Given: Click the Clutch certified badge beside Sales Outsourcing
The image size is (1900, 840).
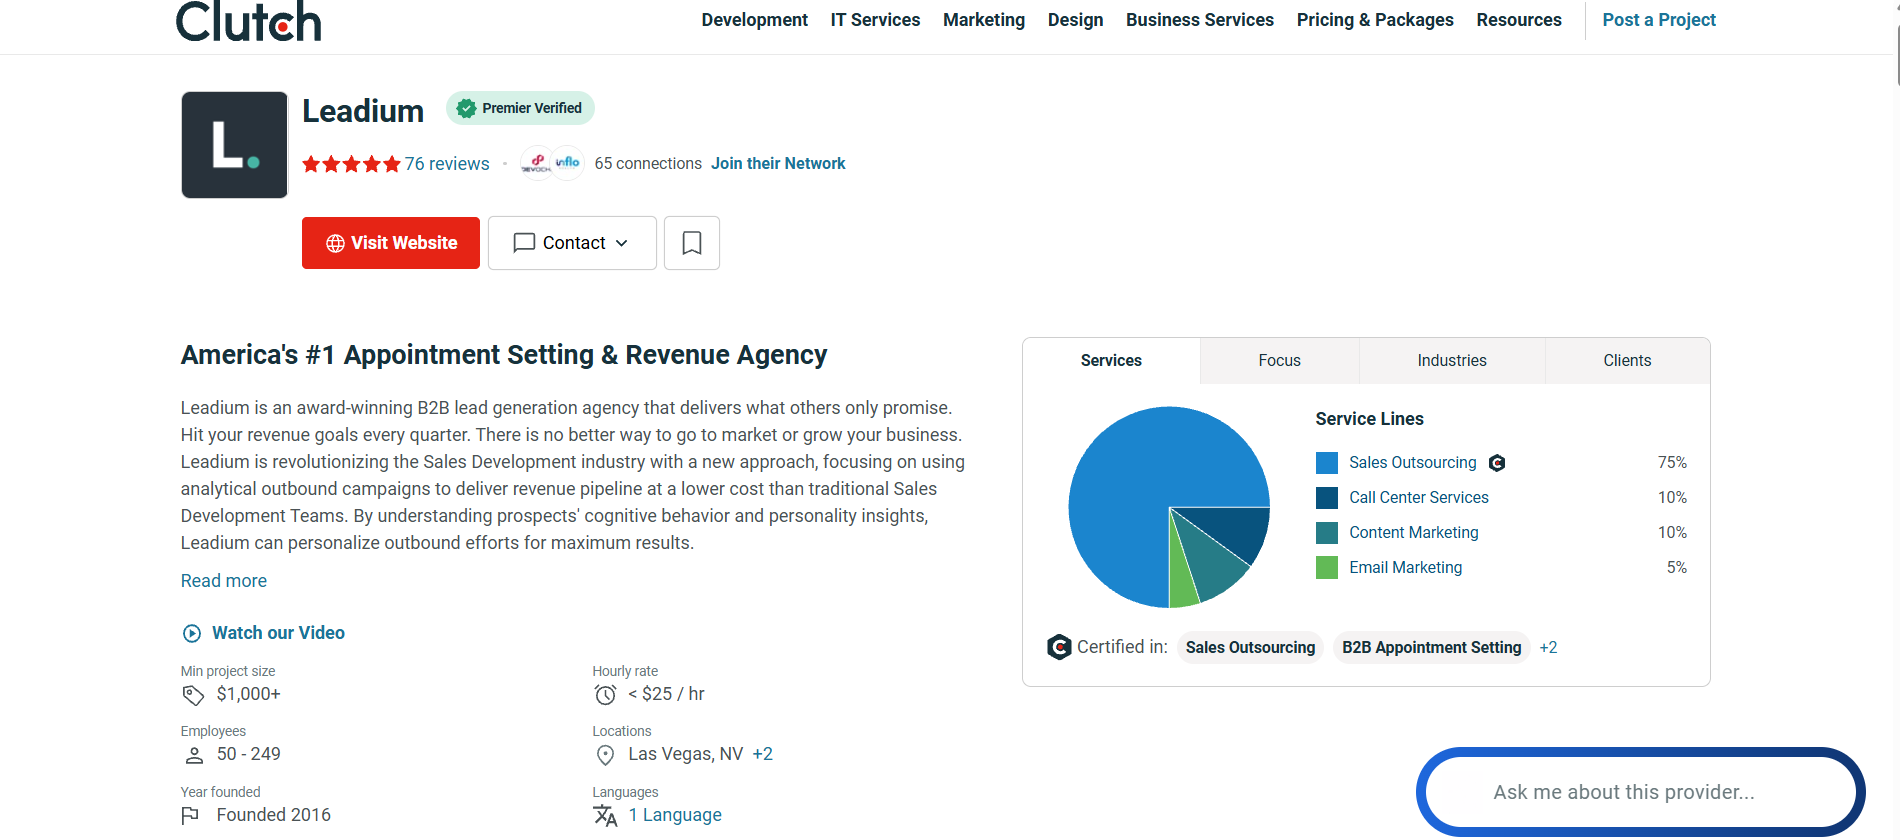Looking at the screenshot, I should [x=1497, y=463].
